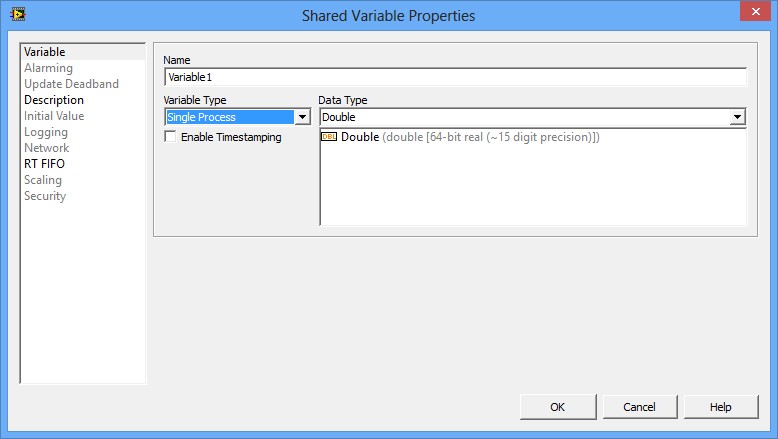Open the Variable Type dropdown arrow
This screenshot has height=439, width=778.
click(302, 117)
